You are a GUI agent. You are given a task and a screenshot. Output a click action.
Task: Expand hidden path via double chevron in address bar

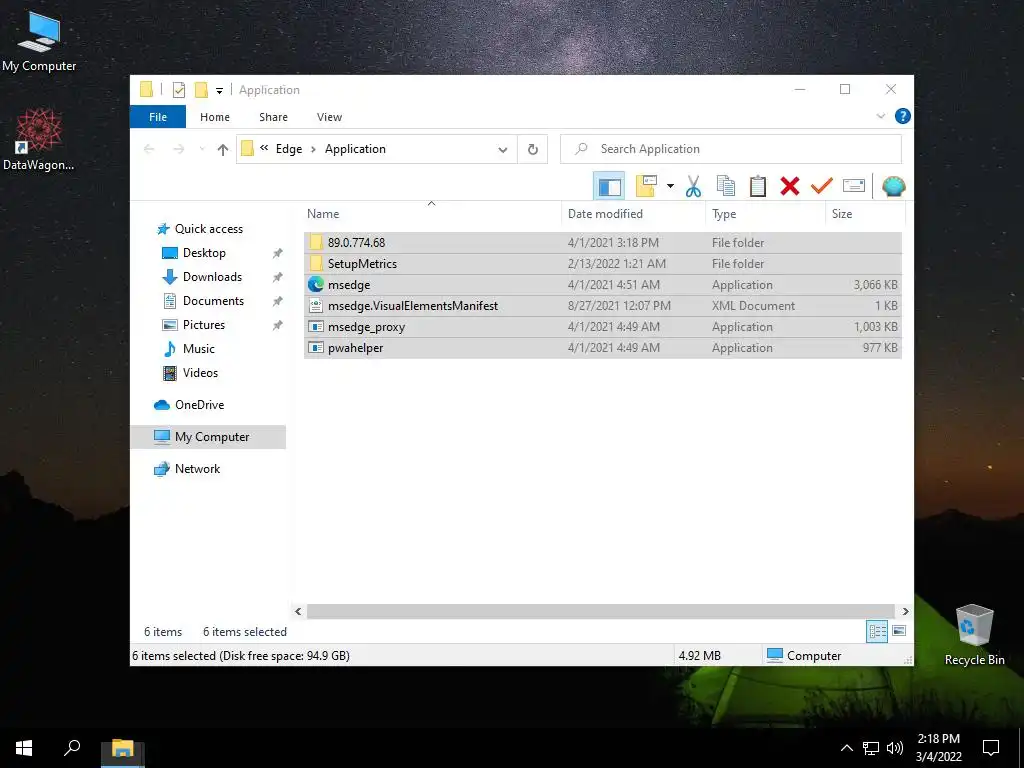click(x=264, y=148)
